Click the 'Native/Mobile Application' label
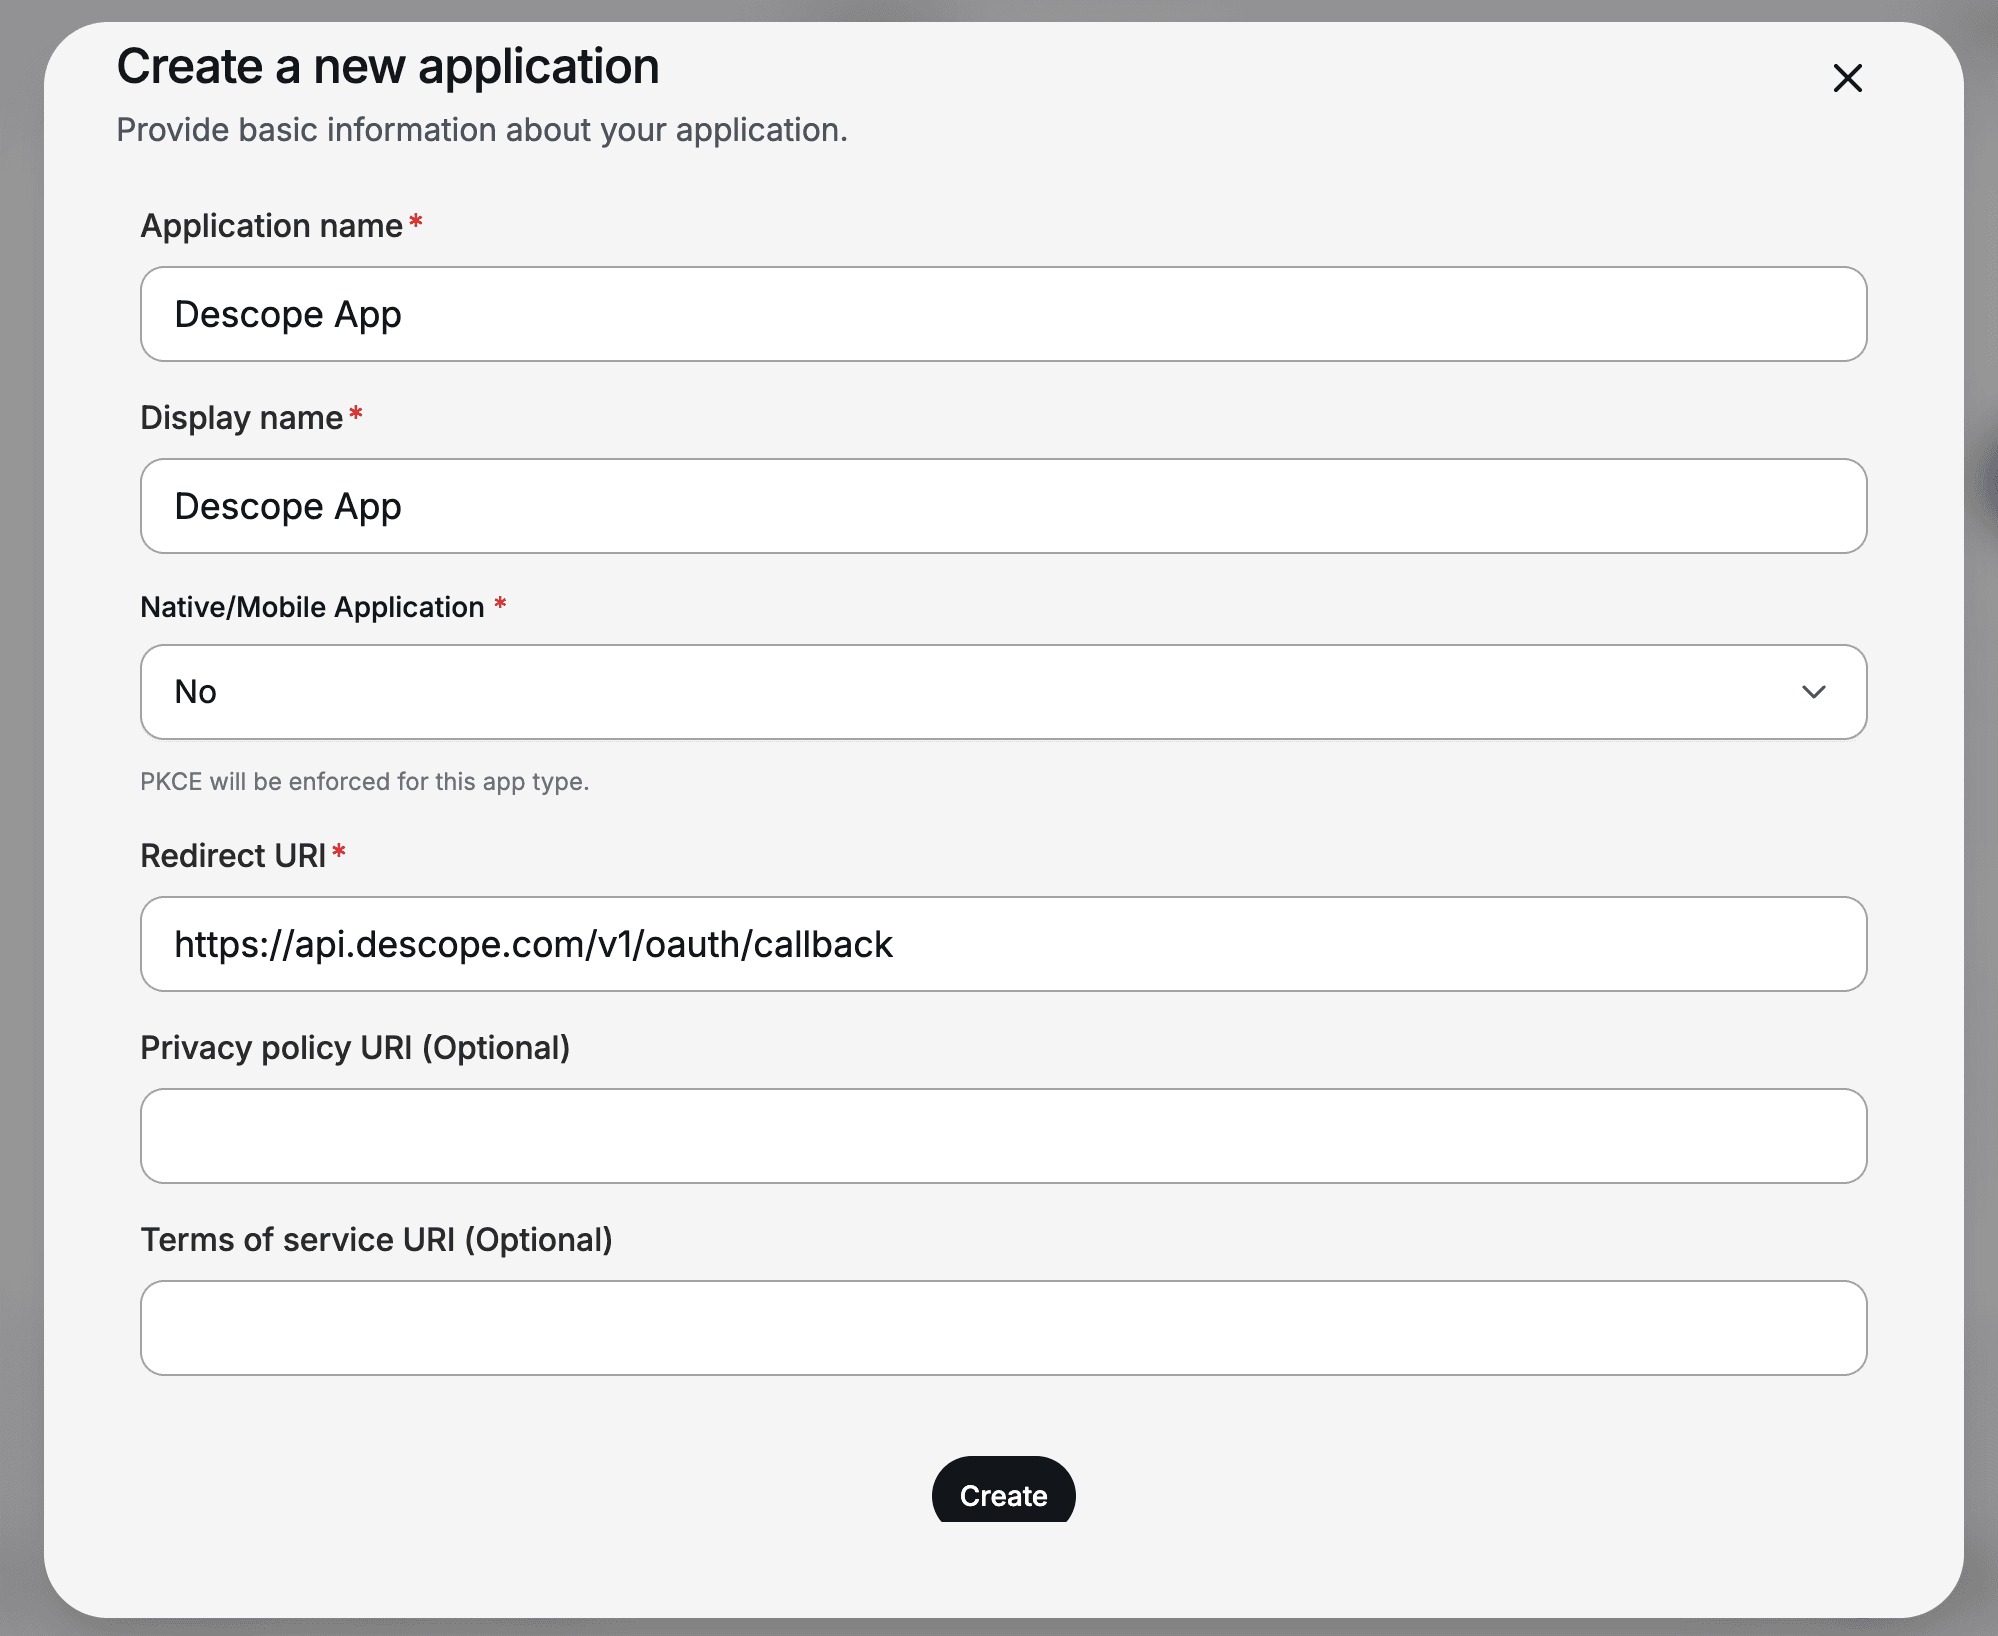This screenshot has height=1636, width=1998. 312,607
